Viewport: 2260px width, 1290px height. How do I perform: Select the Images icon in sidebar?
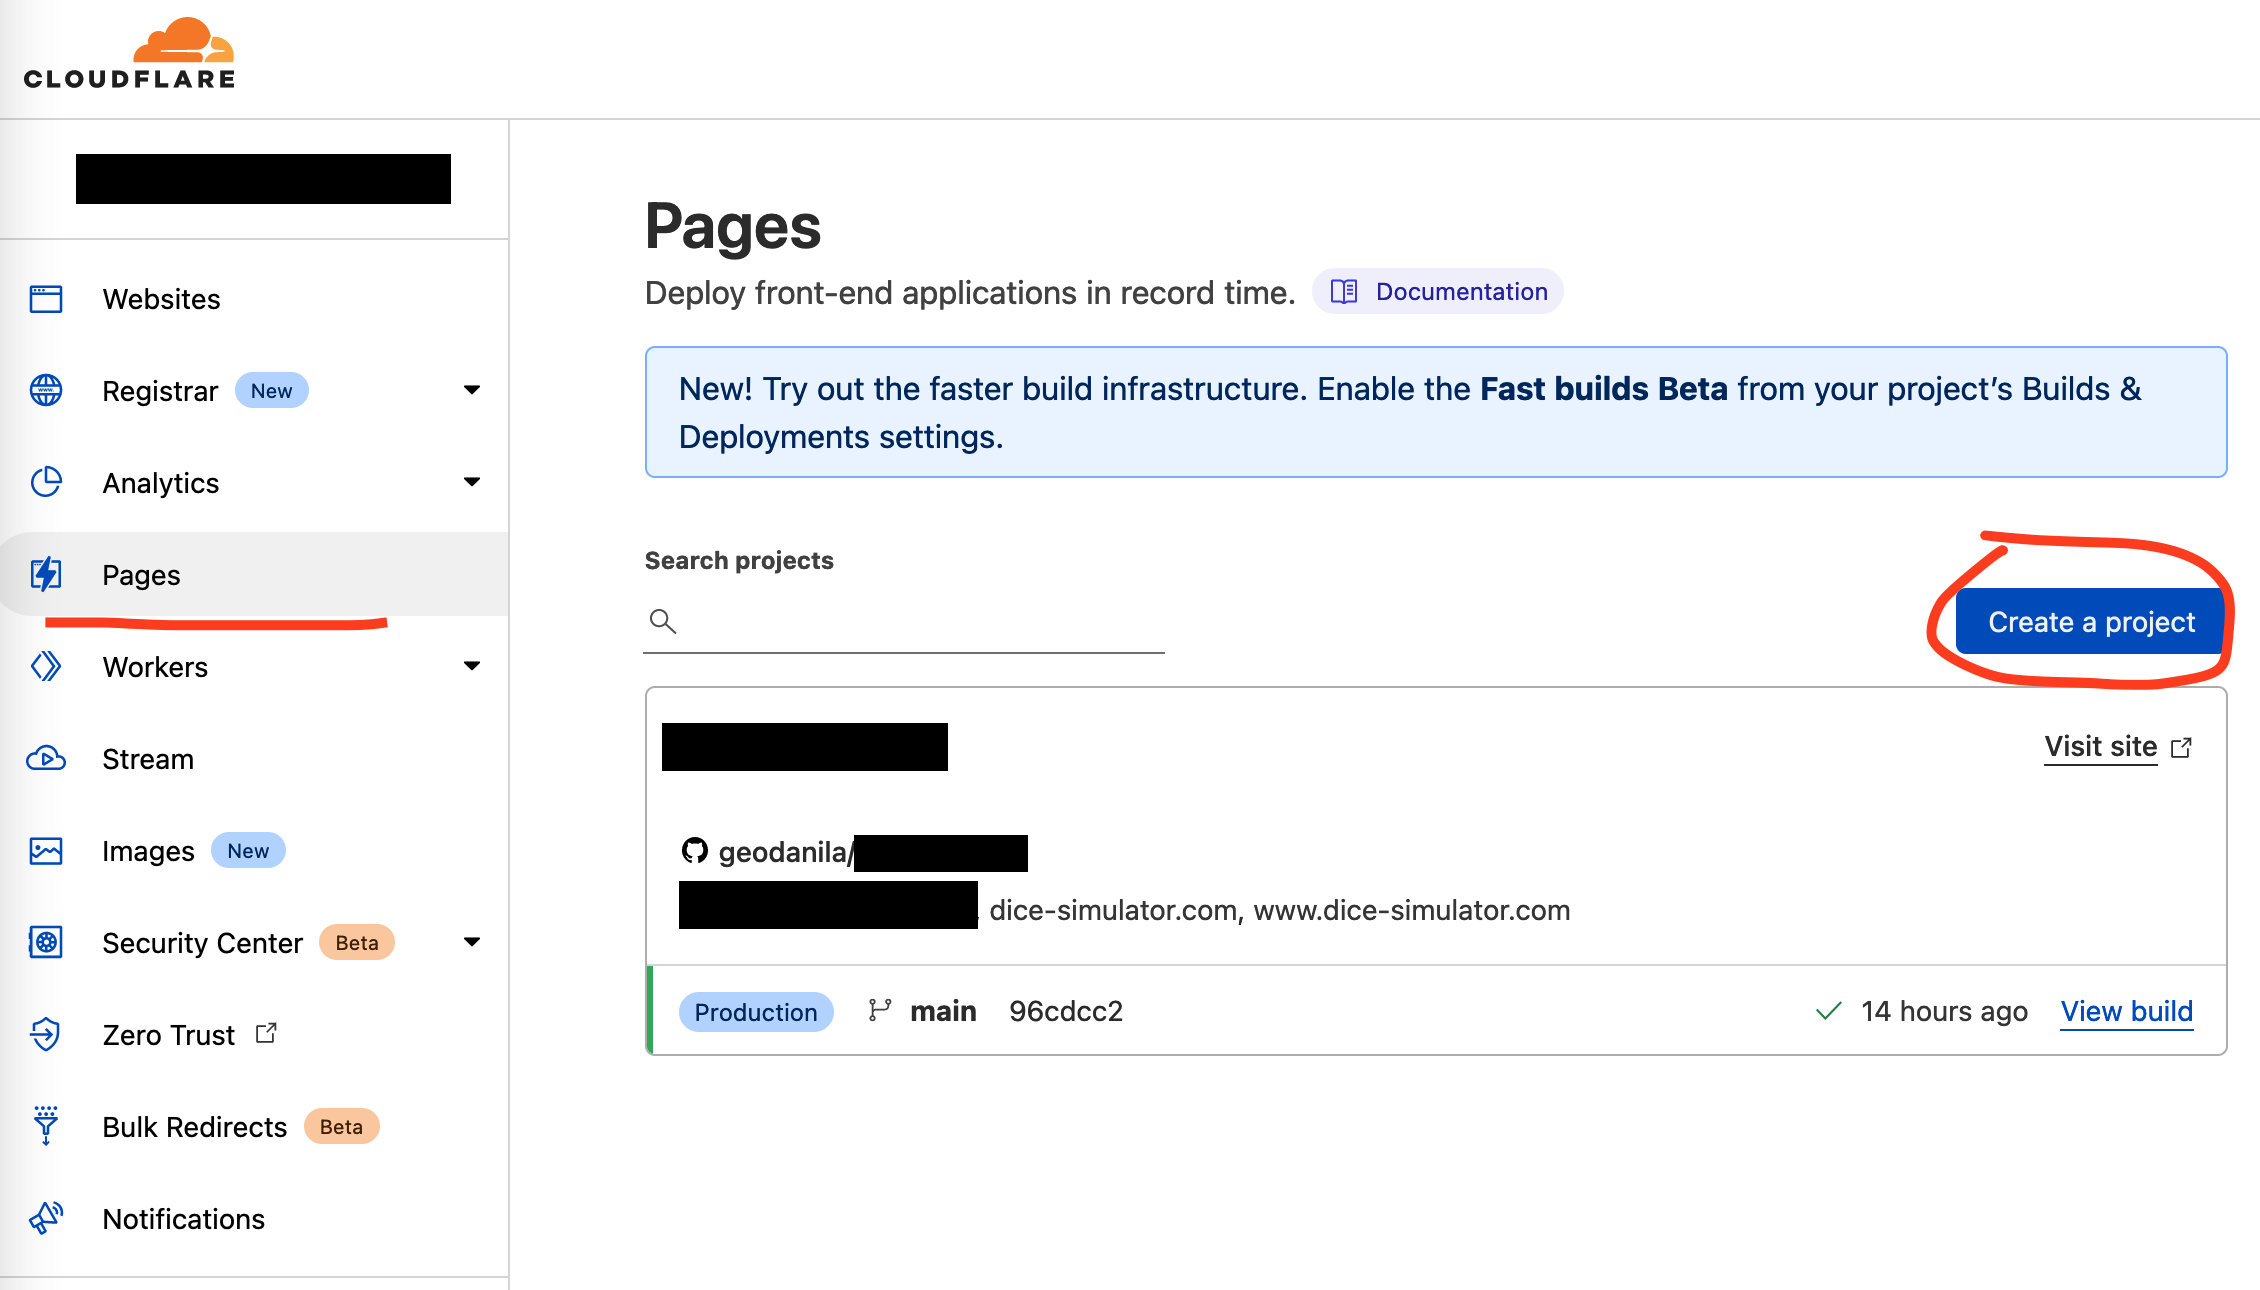[x=45, y=850]
